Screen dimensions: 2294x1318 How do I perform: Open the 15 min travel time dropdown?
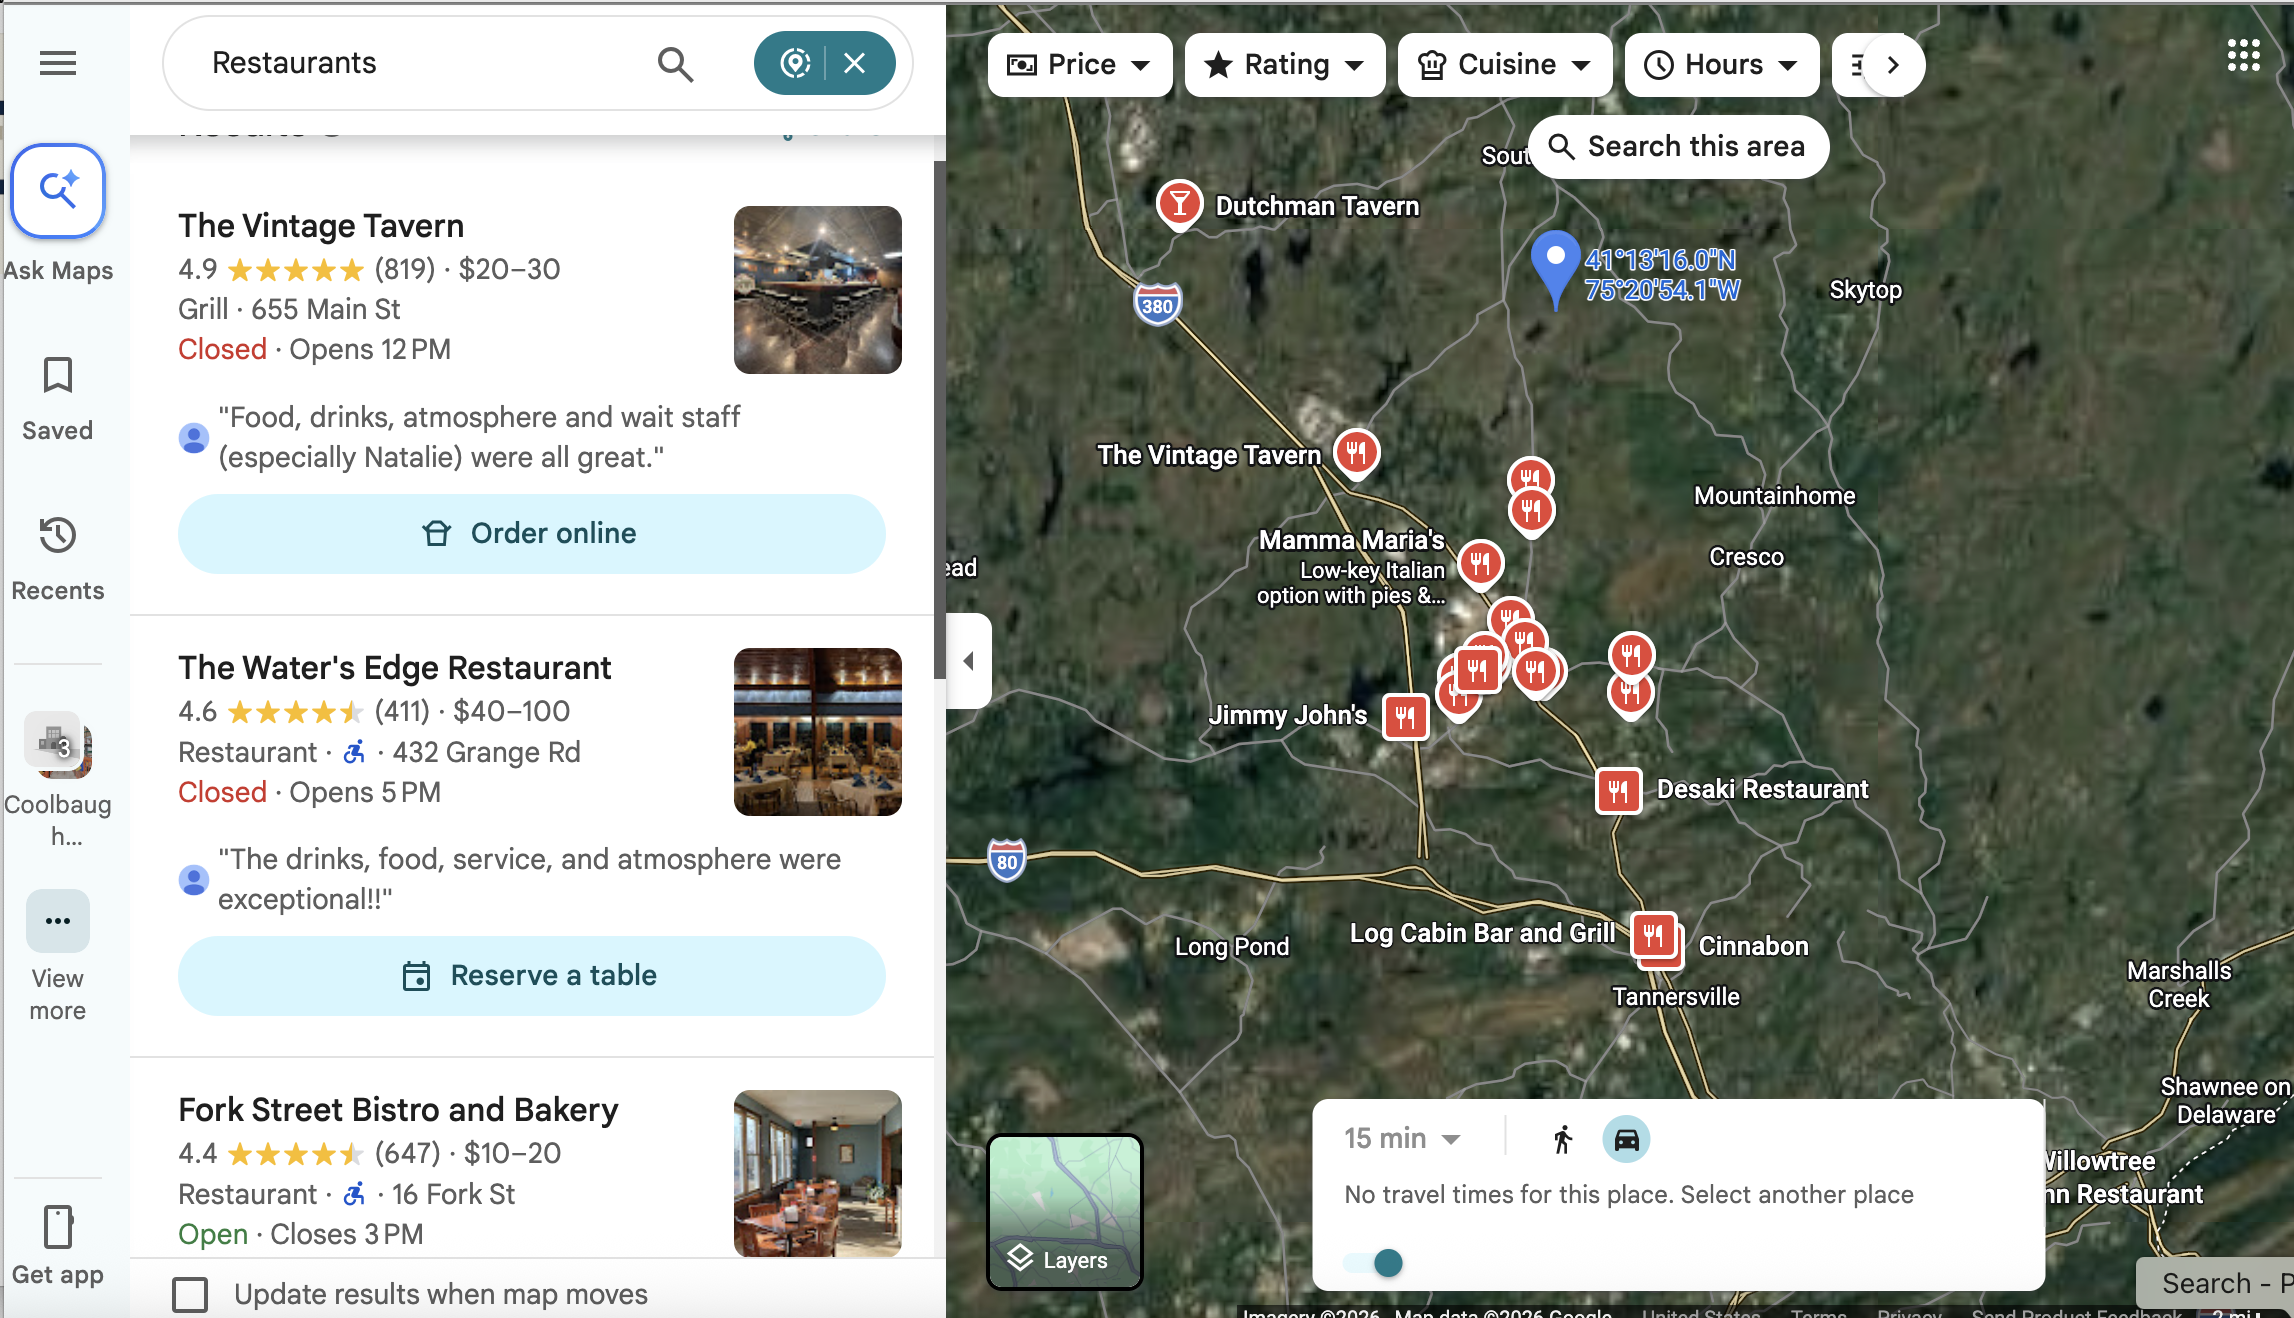pos(1402,1139)
